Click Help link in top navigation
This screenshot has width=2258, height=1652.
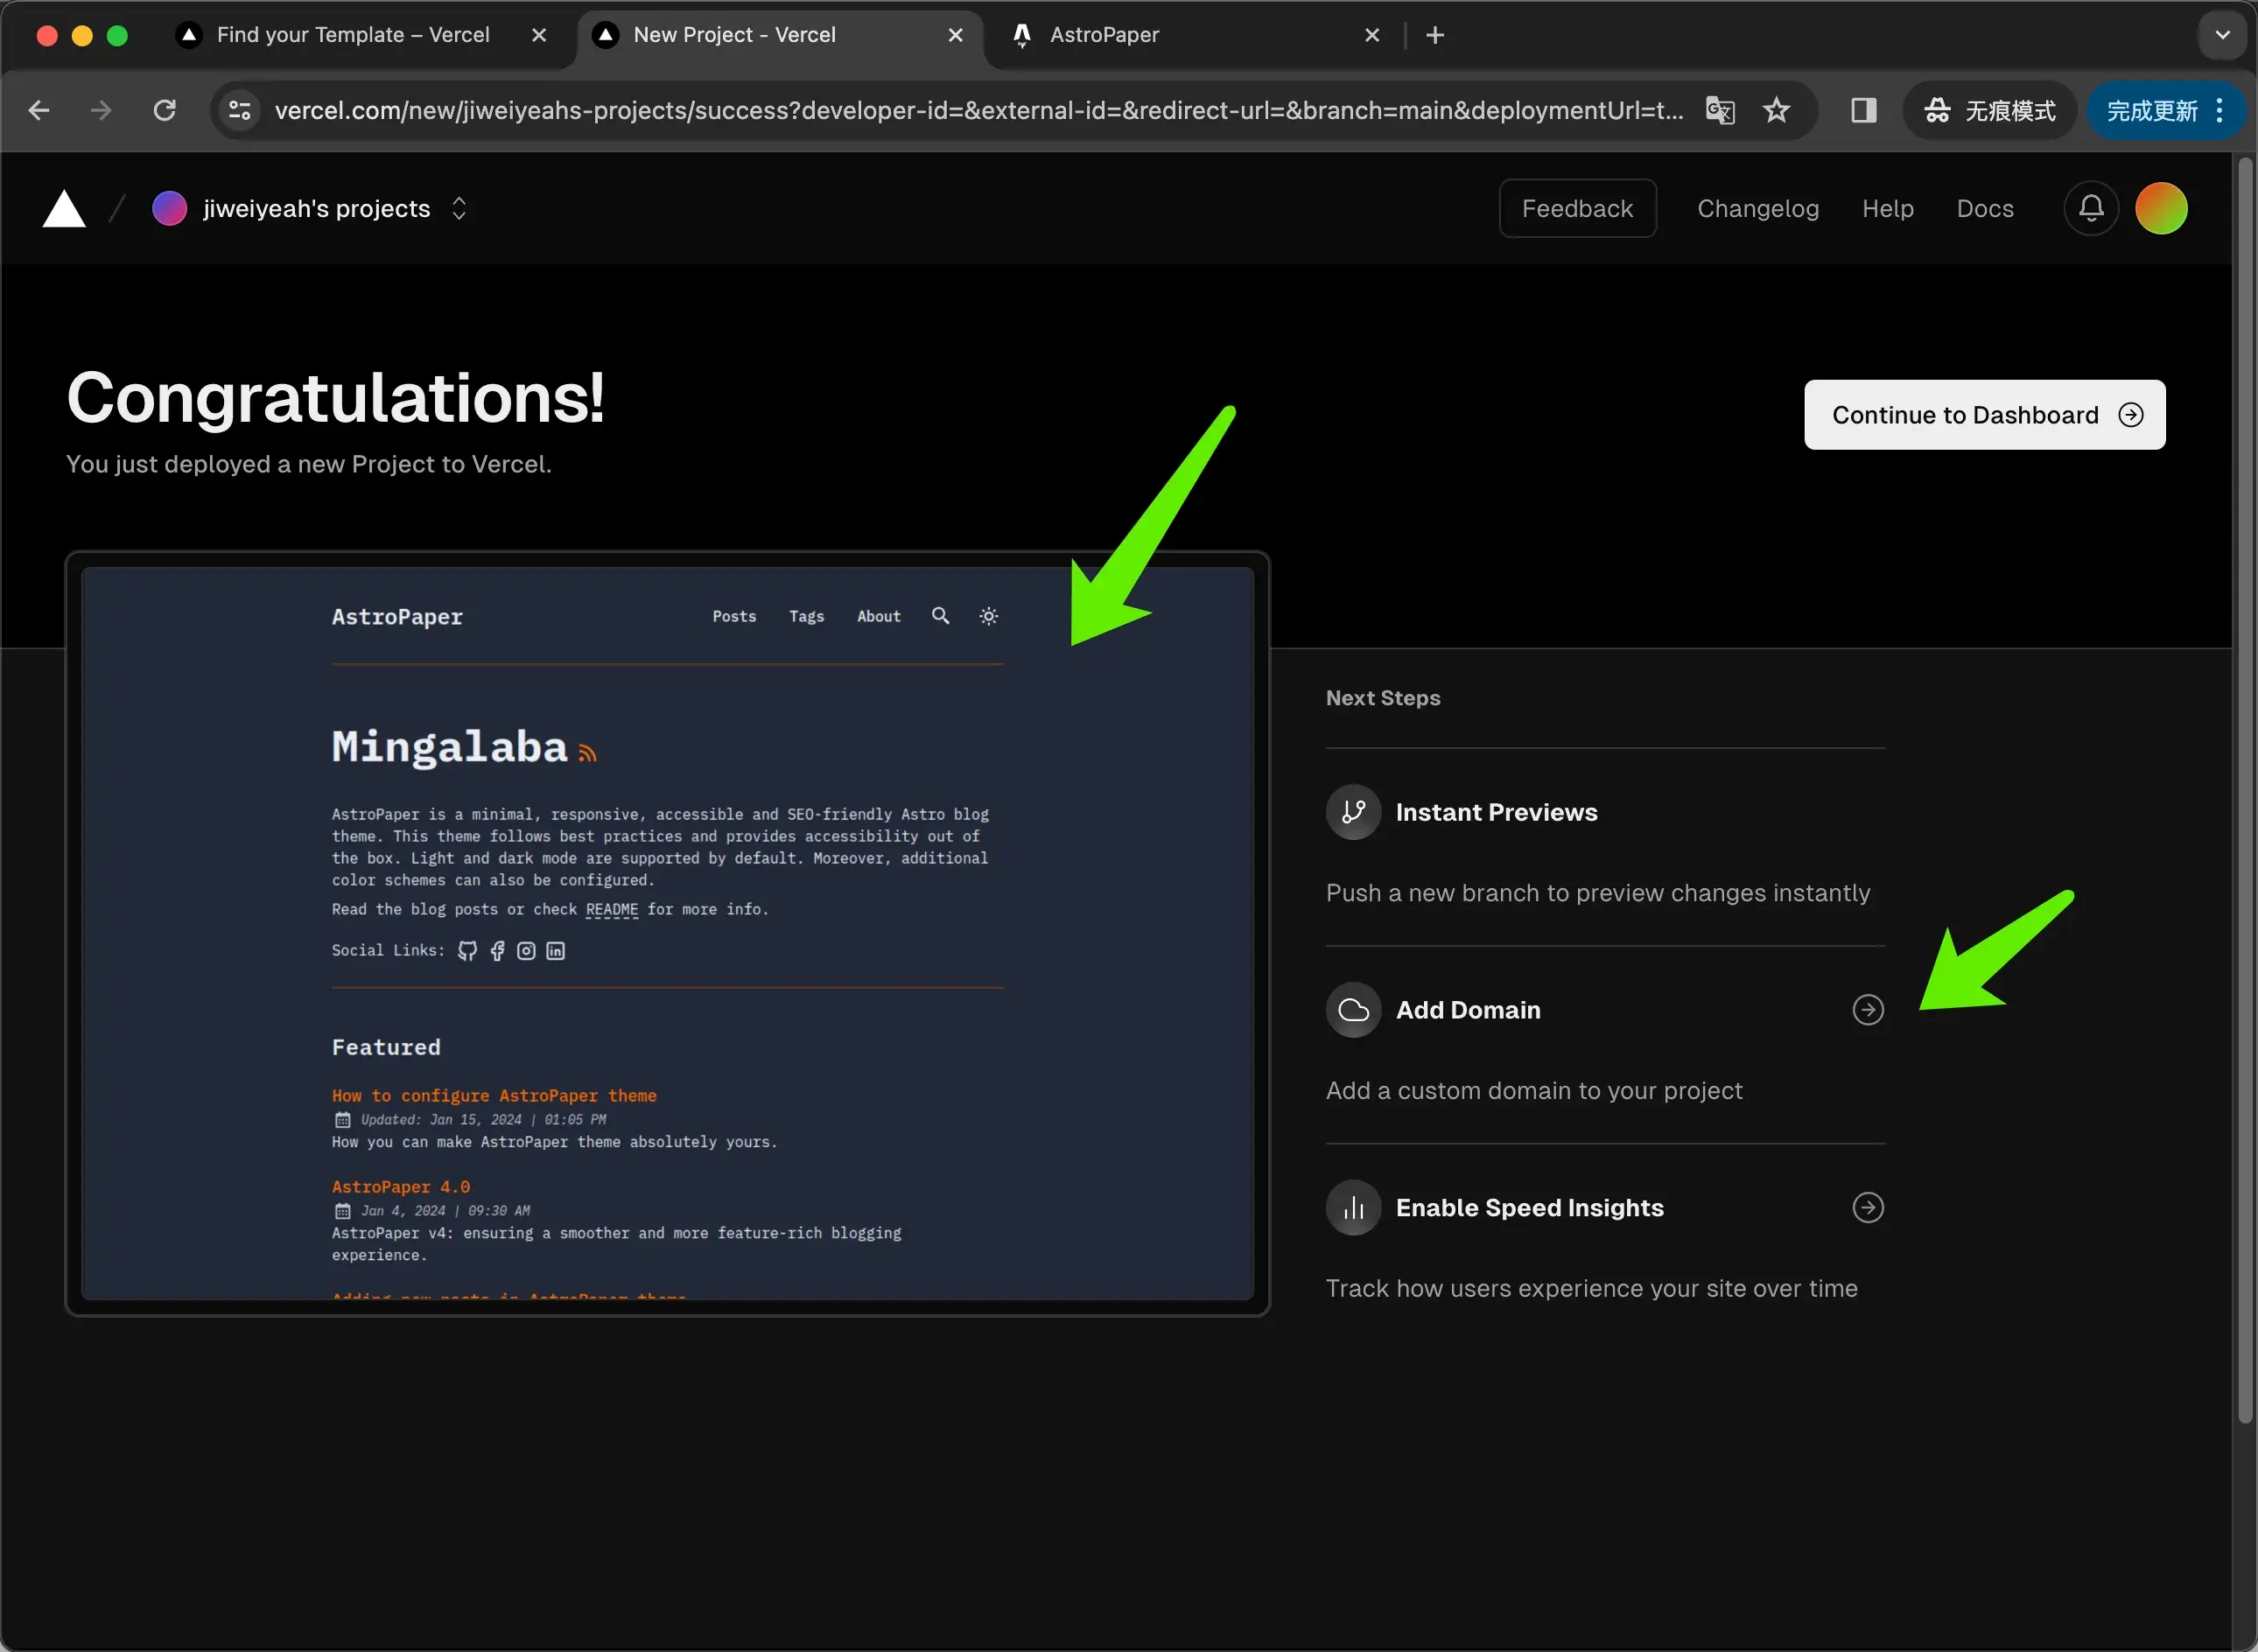point(1888,208)
